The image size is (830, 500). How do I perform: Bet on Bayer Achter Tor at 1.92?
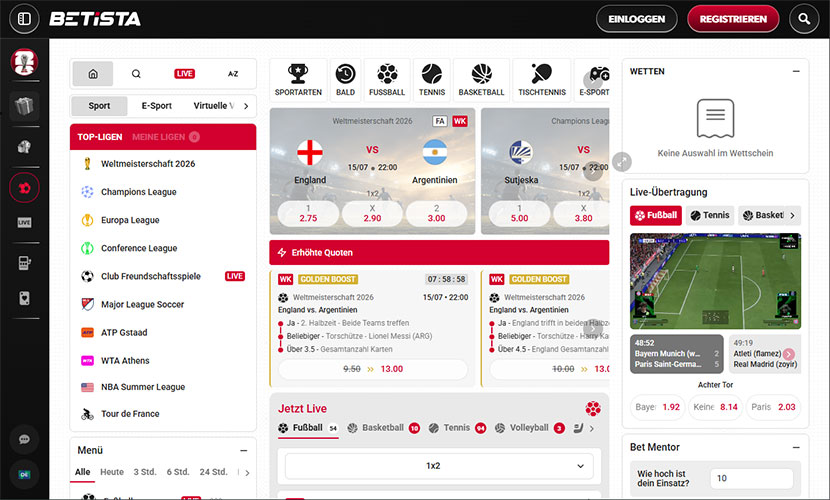(x=658, y=407)
